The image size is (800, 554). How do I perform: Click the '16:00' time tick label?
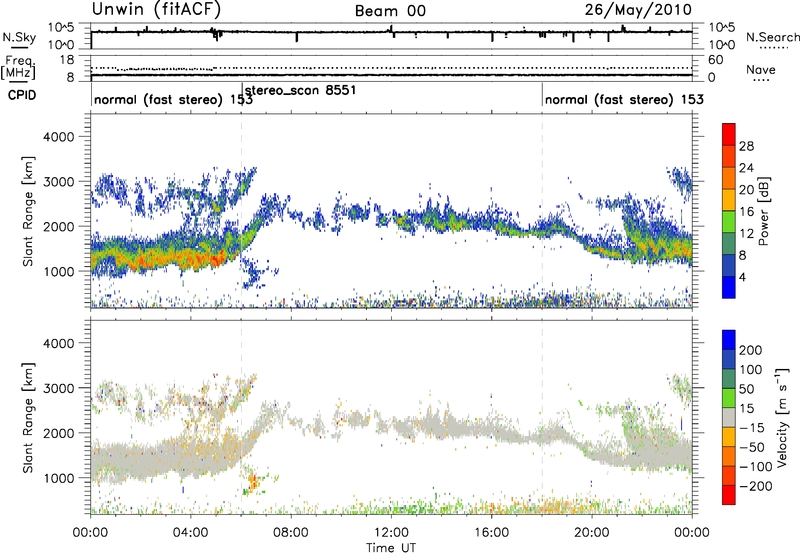click(x=491, y=533)
